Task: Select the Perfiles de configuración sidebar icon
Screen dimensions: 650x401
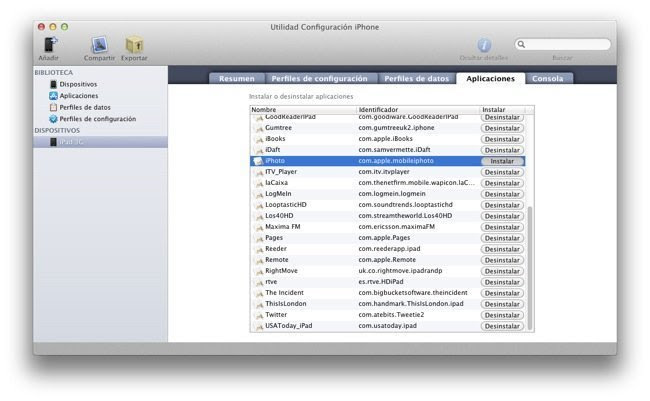Action: click(53, 119)
